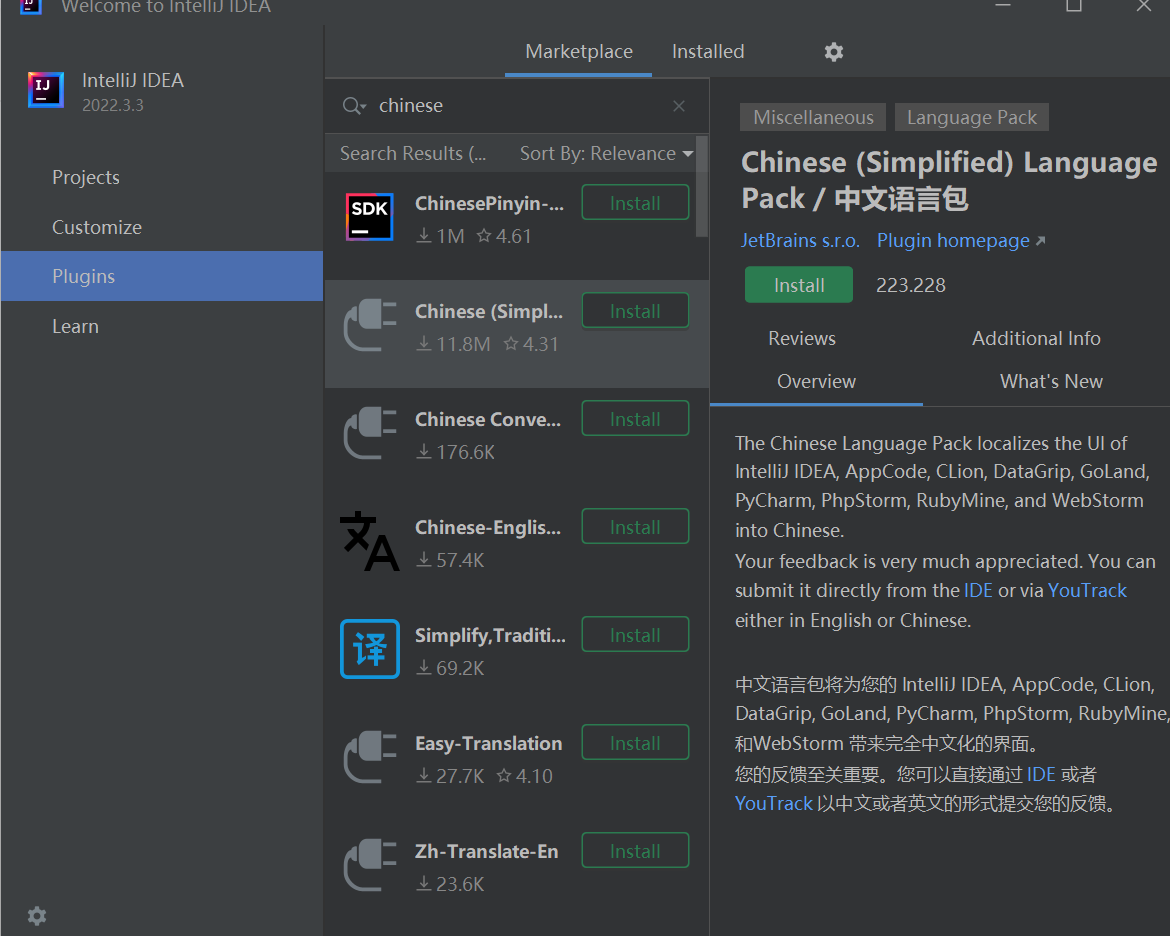Click the 176.6K downloads count
This screenshot has height=936, width=1170.
(x=456, y=452)
